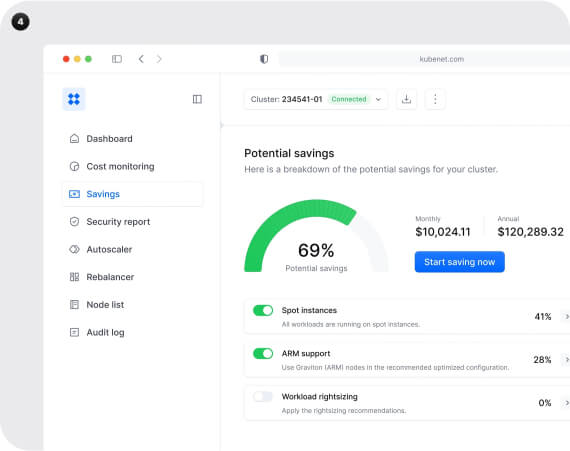The image size is (570, 451).
Task: Disable the ARM support toggle
Action: (263, 354)
